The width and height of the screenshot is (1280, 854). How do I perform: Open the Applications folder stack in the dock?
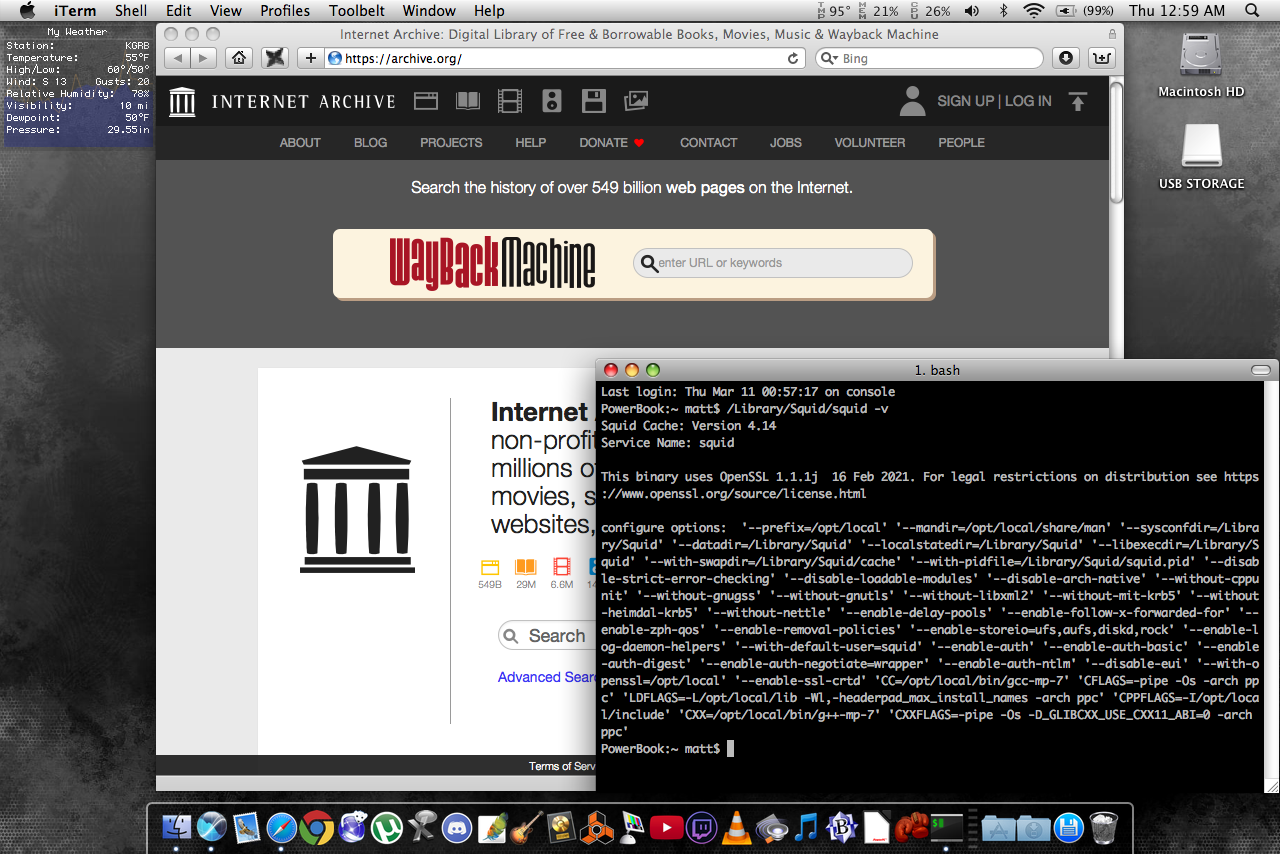[x=998, y=827]
